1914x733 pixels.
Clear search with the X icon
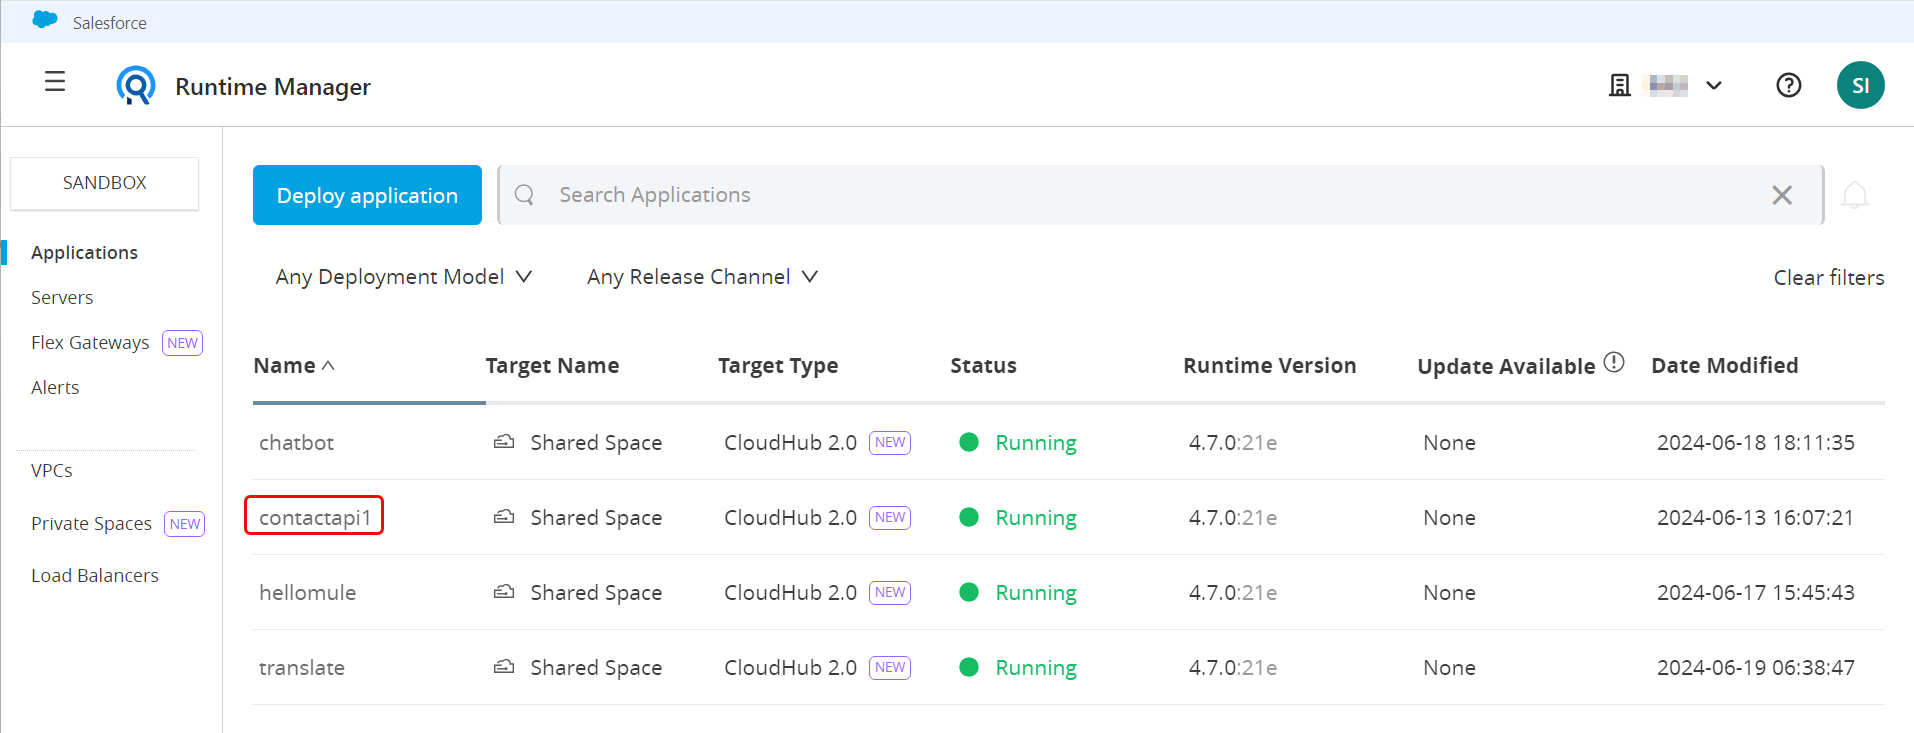pyautogui.click(x=1781, y=195)
